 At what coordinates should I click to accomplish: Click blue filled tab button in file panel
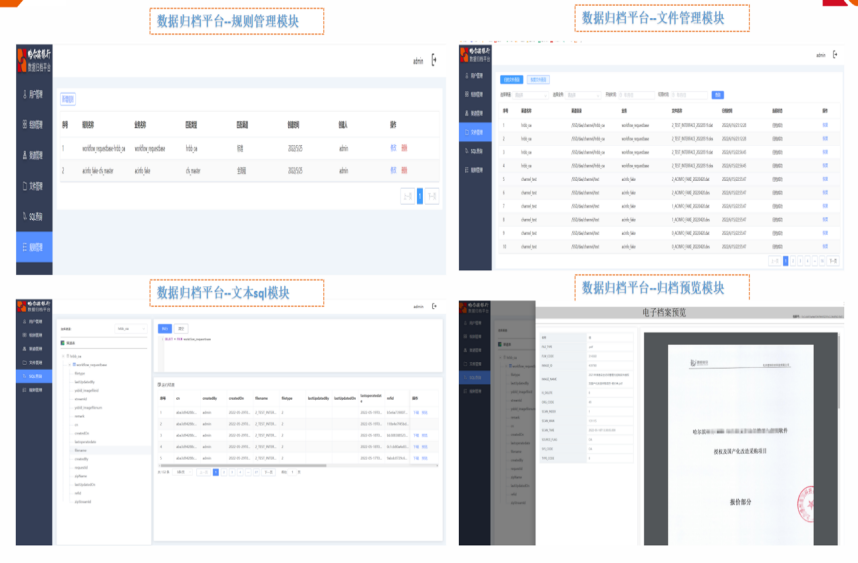pyautogui.click(x=512, y=80)
